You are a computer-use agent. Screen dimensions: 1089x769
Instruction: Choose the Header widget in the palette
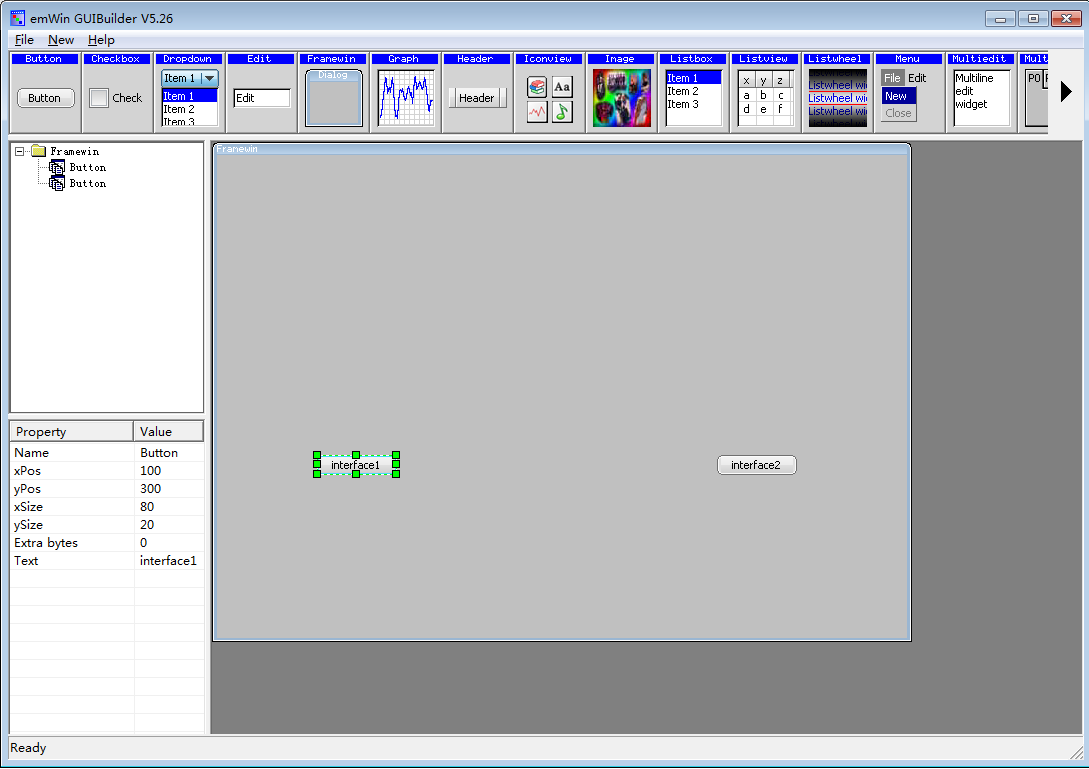(476, 92)
